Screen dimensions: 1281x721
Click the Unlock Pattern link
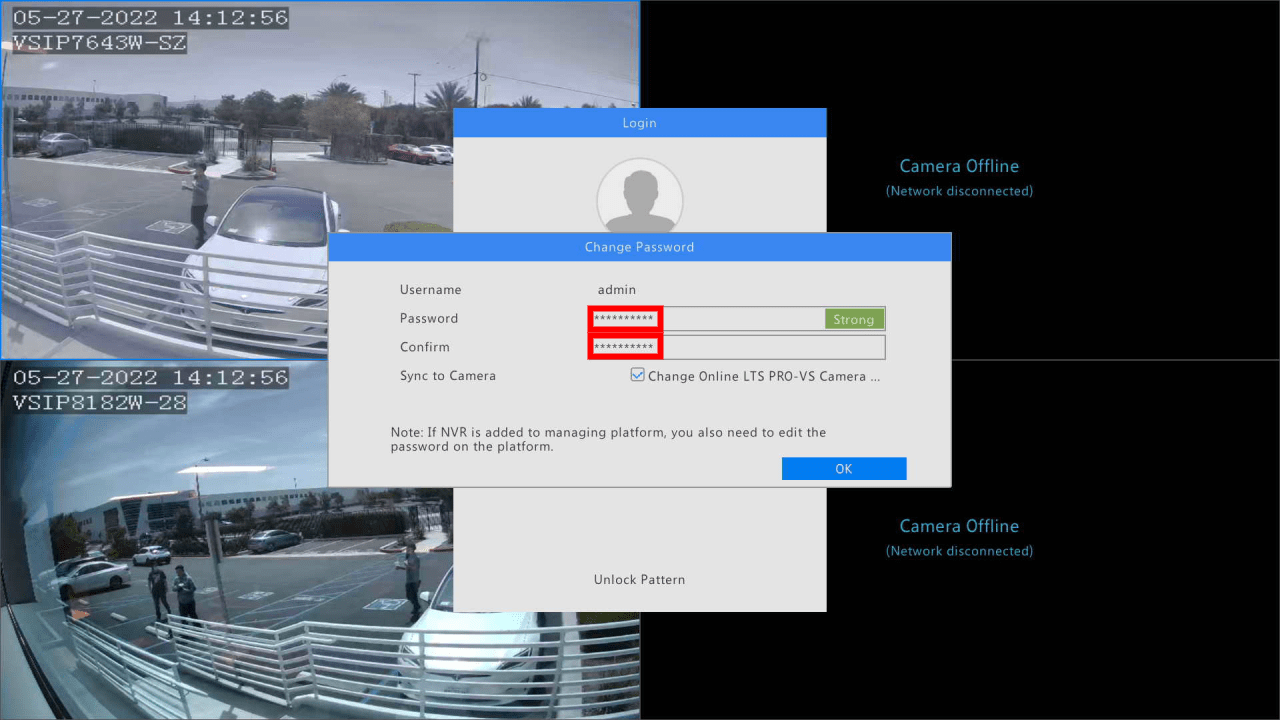tap(639, 580)
